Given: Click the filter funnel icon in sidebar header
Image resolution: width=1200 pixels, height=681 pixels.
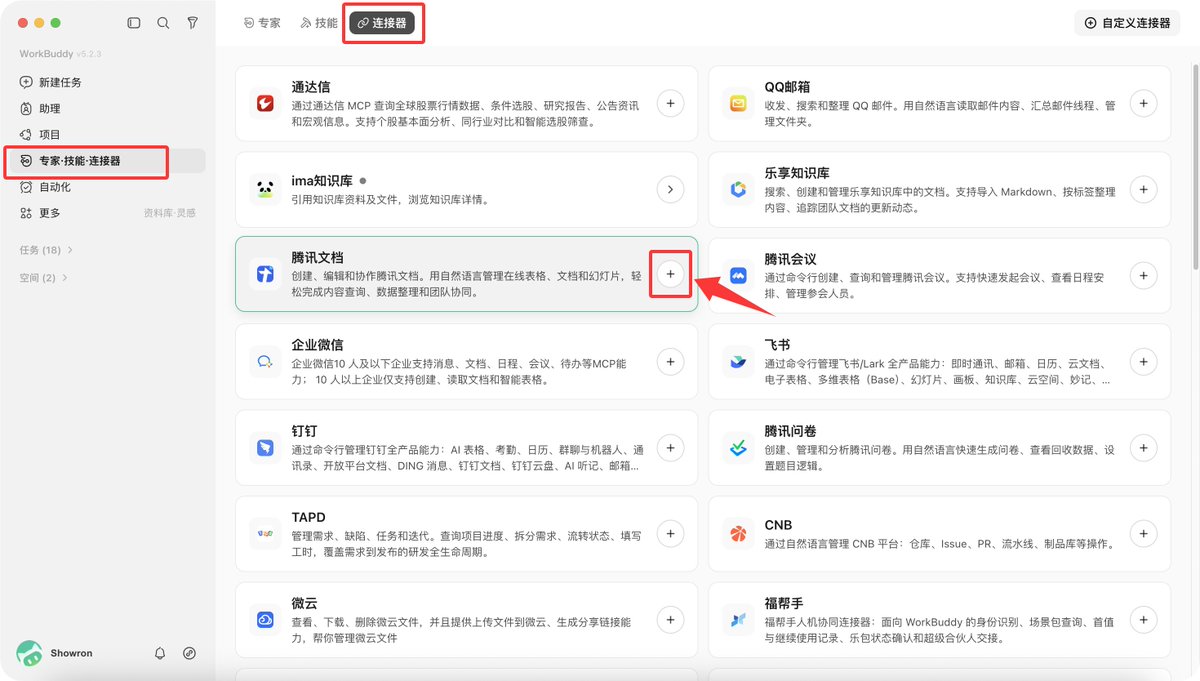Looking at the screenshot, I should [x=192, y=23].
